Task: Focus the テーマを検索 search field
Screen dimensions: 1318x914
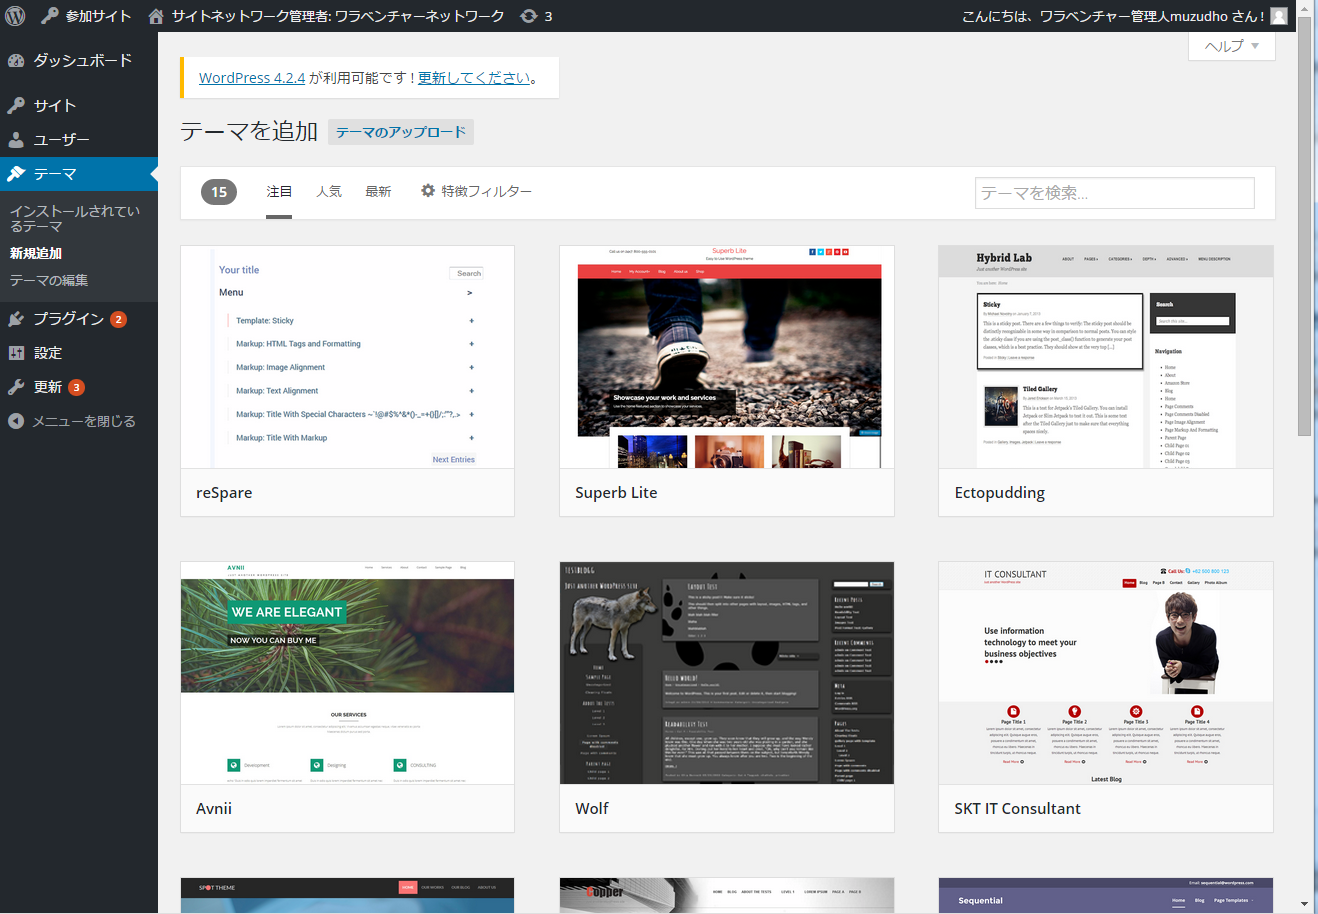Action: [1115, 193]
